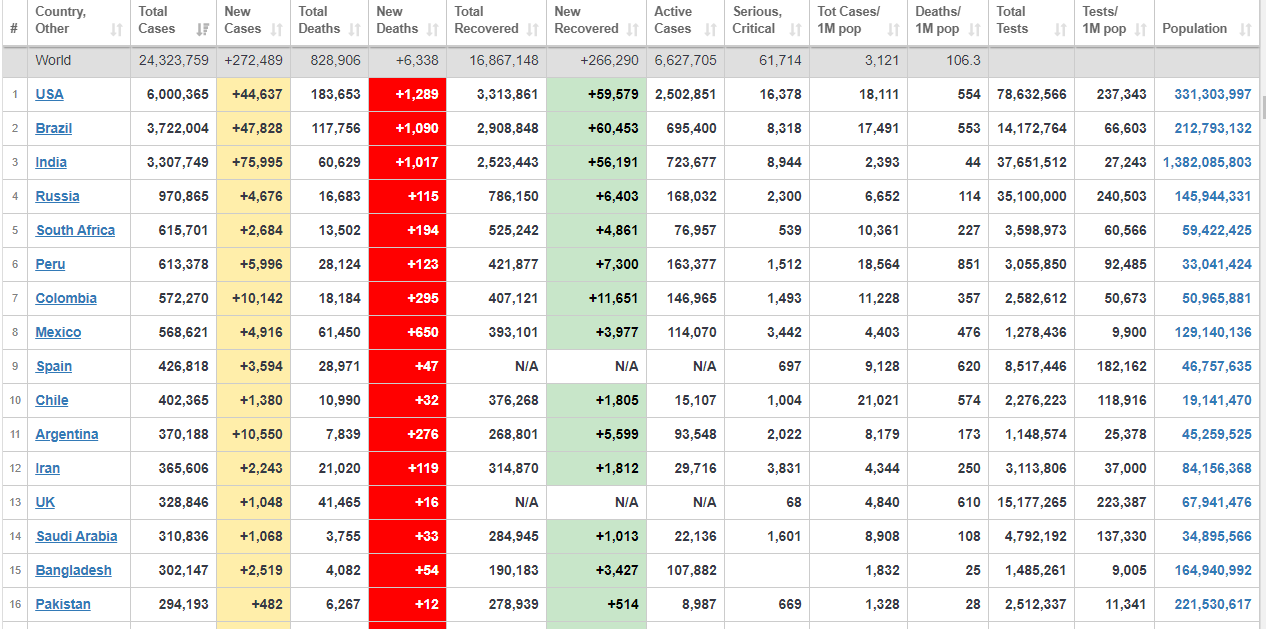
Task: Select Chile active cases 15,107
Action: [695, 400]
